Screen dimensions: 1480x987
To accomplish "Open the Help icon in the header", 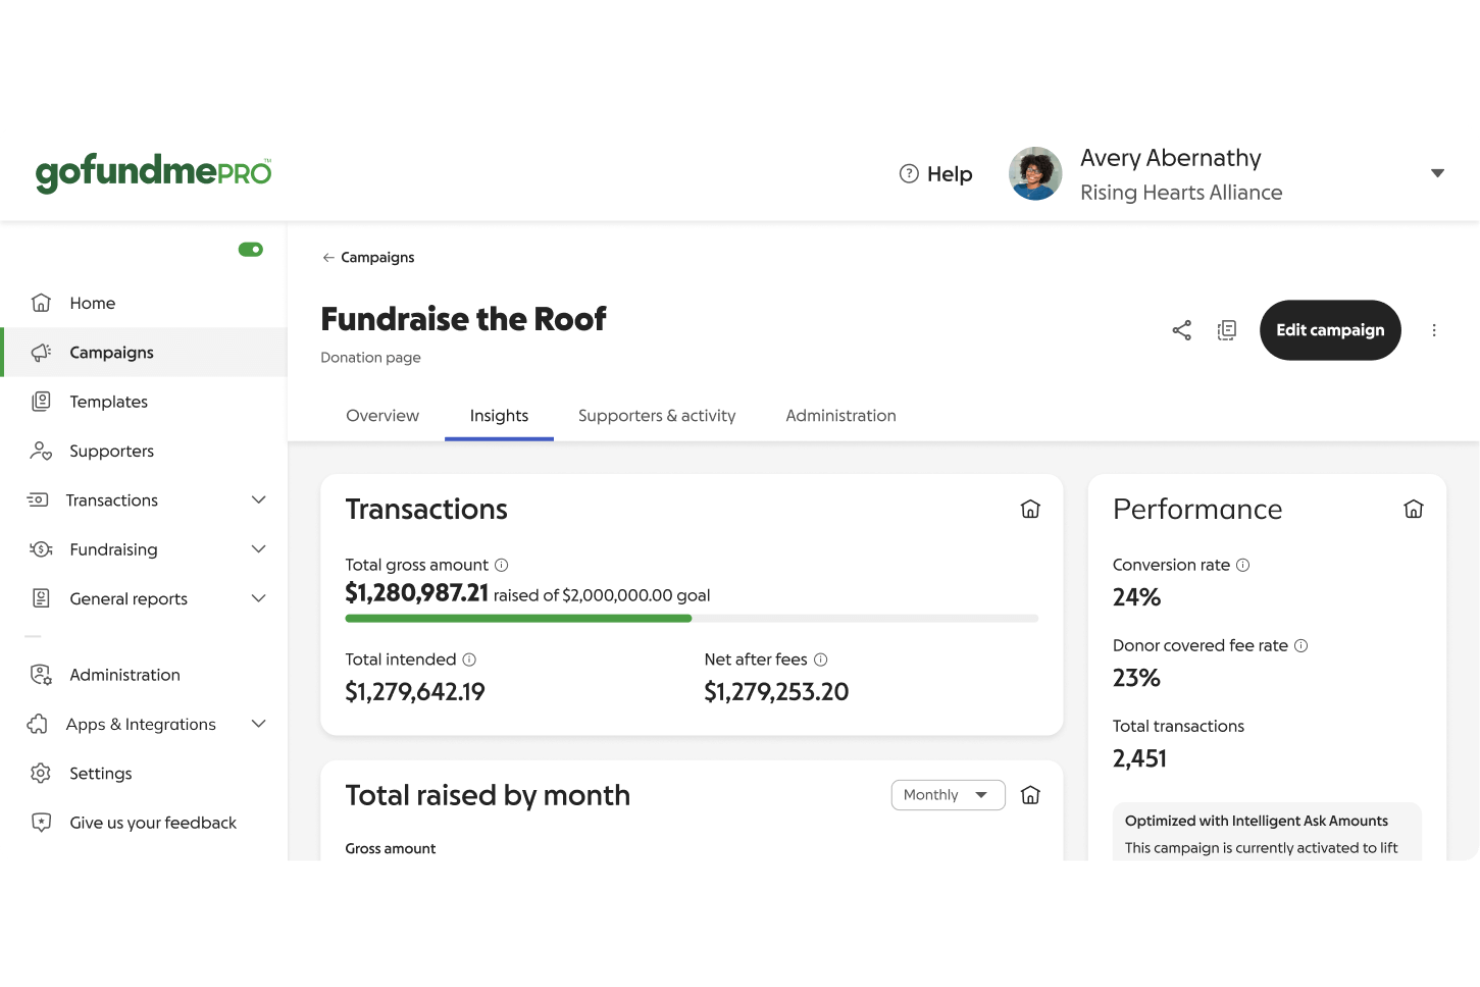I will click(907, 173).
